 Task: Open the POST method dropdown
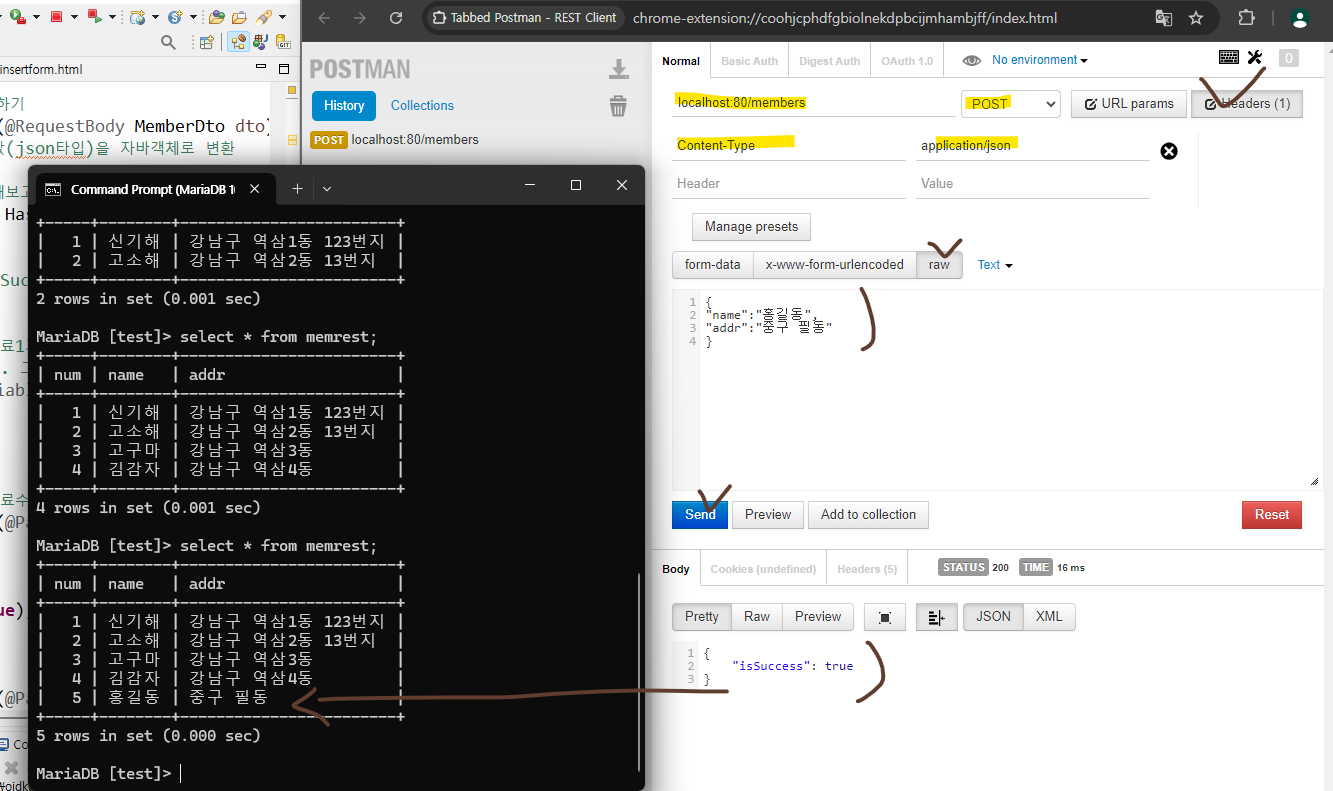(x=1010, y=104)
